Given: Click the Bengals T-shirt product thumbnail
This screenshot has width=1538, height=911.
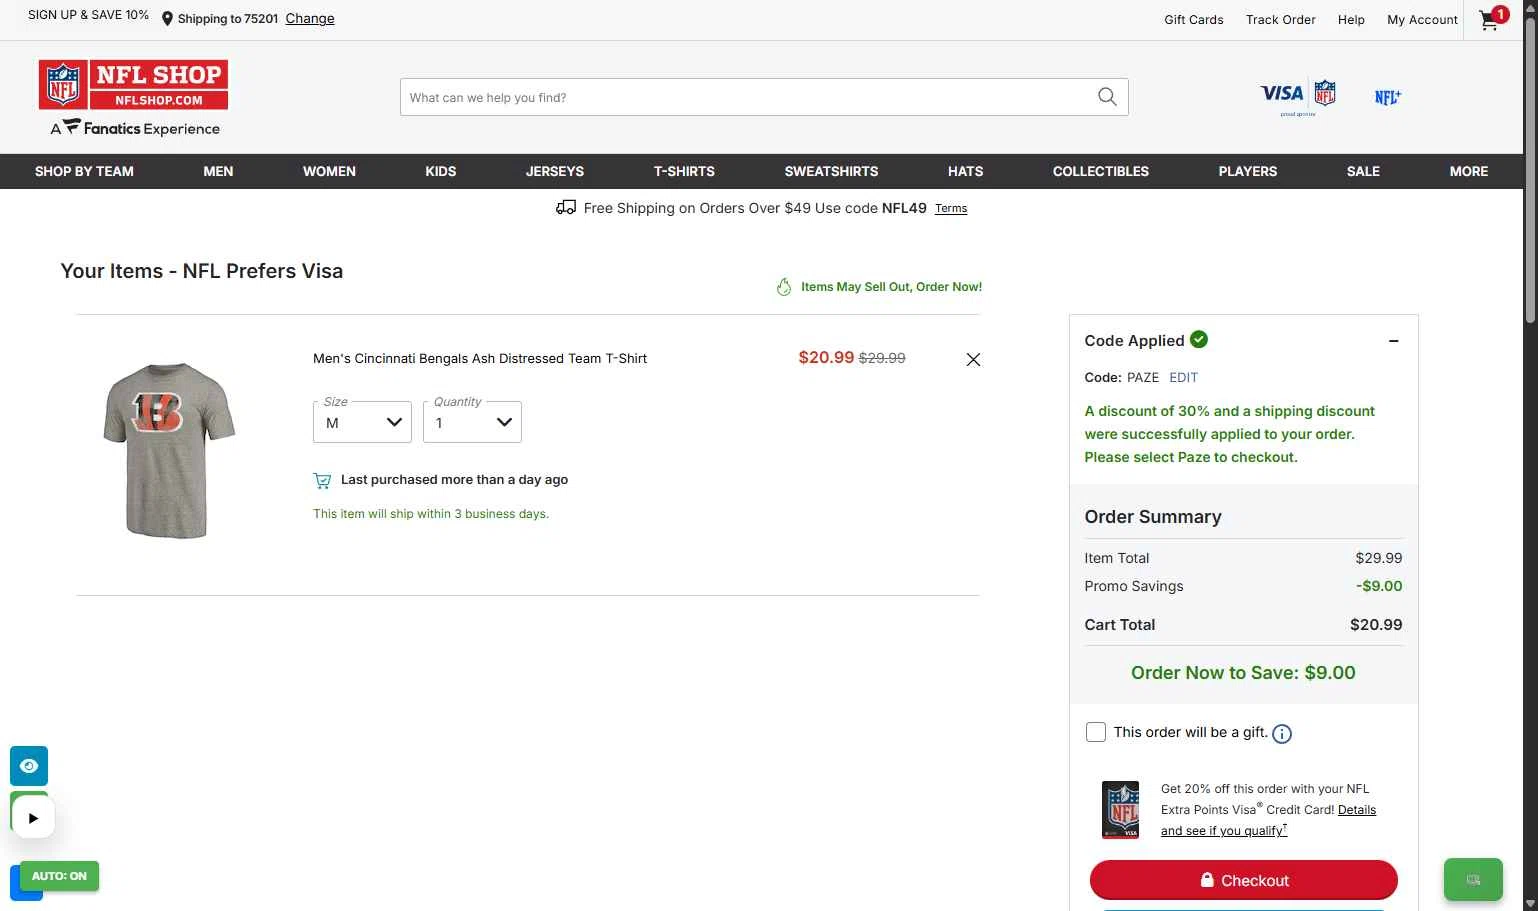Looking at the screenshot, I should [169, 450].
